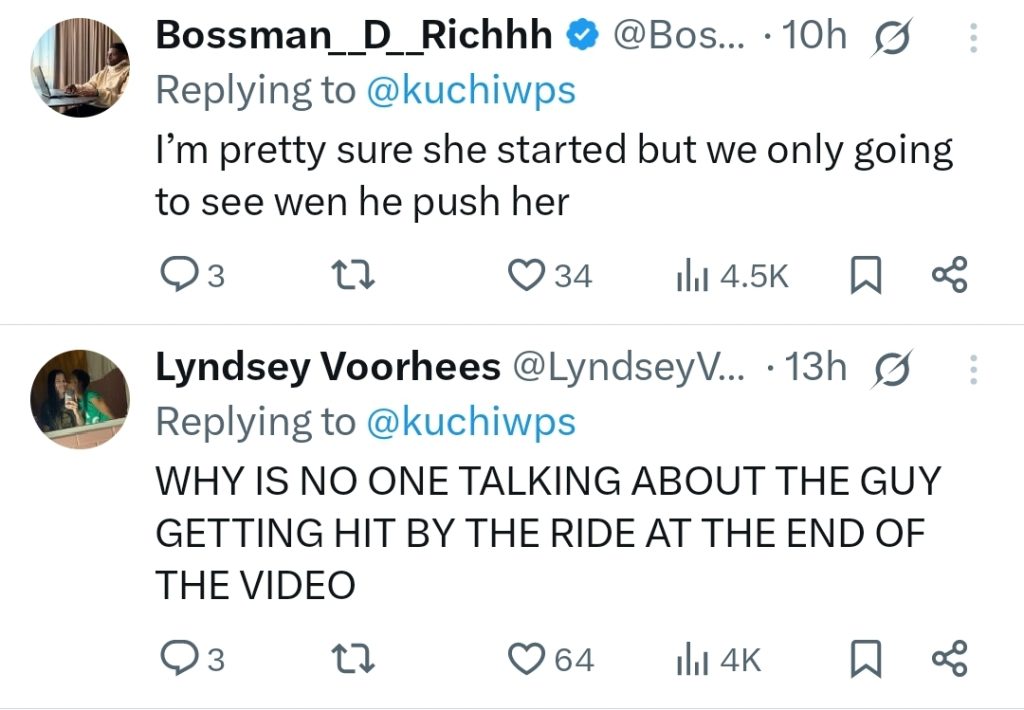Screen dimensions: 1024x710
Task: Open @kuchiwps link in Bossman's reply
Action: click(x=471, y=90)
